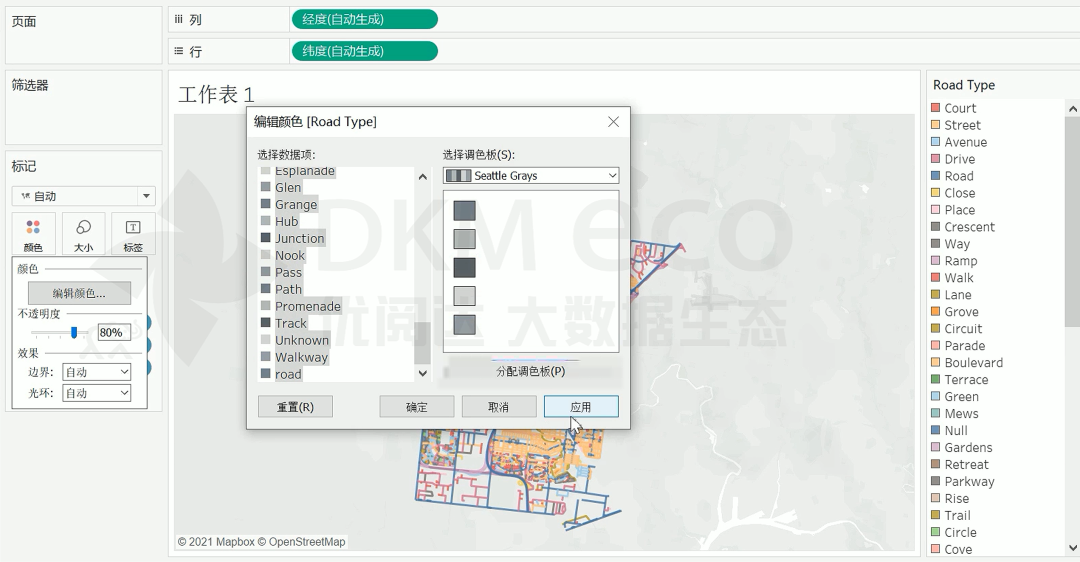Screen dimensions: 1080x562
Task: Click the Rows shelf icon
Action: point(179,51)
